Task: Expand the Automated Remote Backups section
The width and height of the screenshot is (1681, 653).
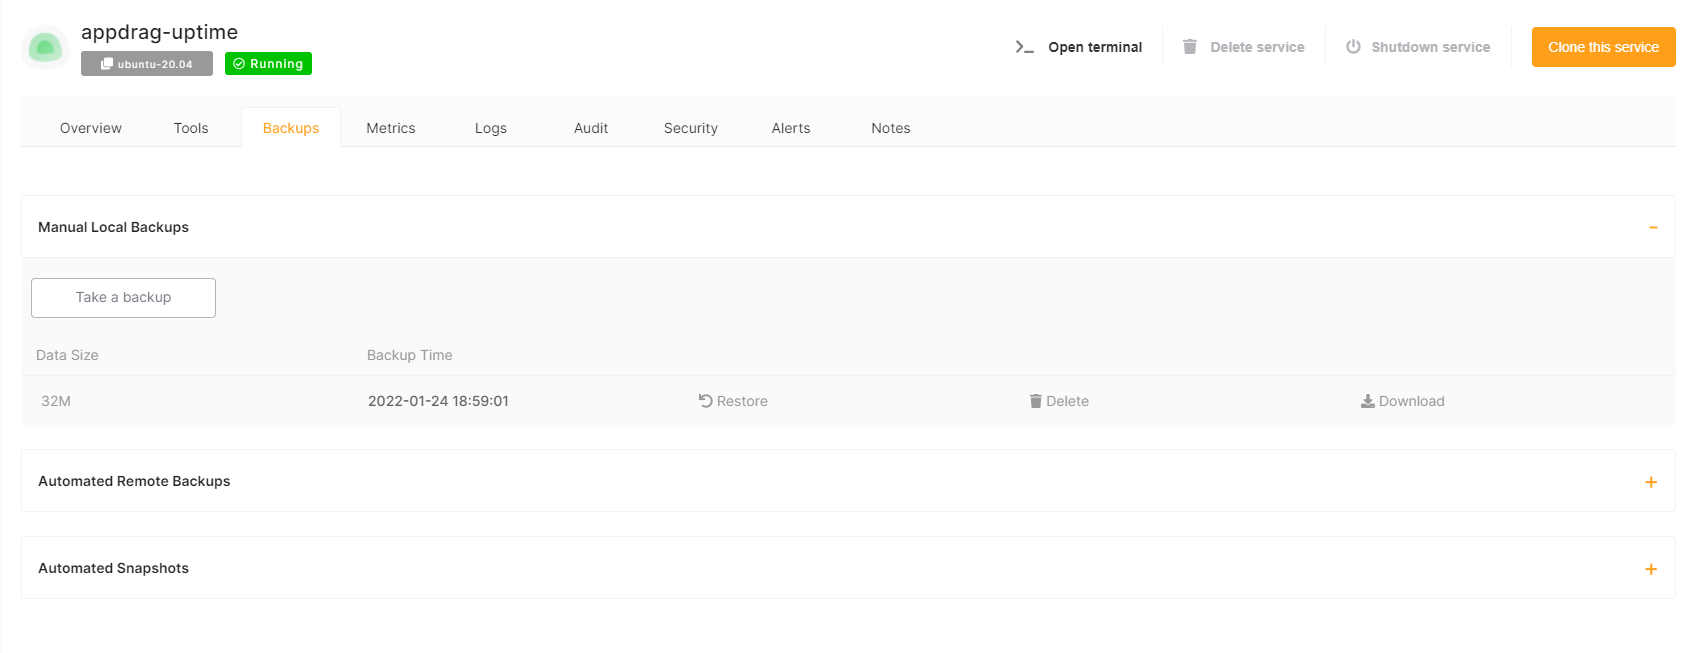Action: (x=1651, y=482)
